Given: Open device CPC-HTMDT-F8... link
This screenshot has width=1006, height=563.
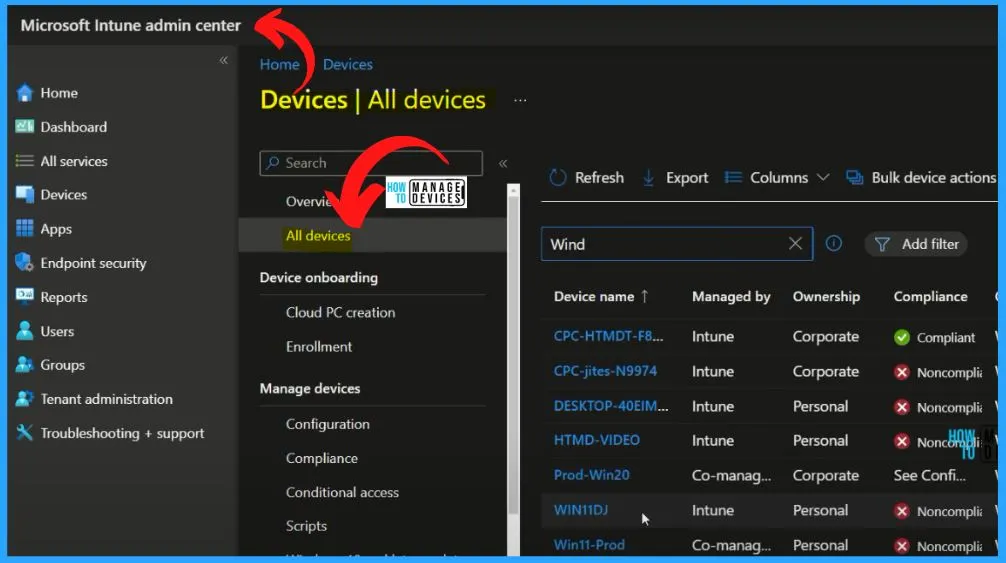Looking at the screenshot, I should click(608, 336).
